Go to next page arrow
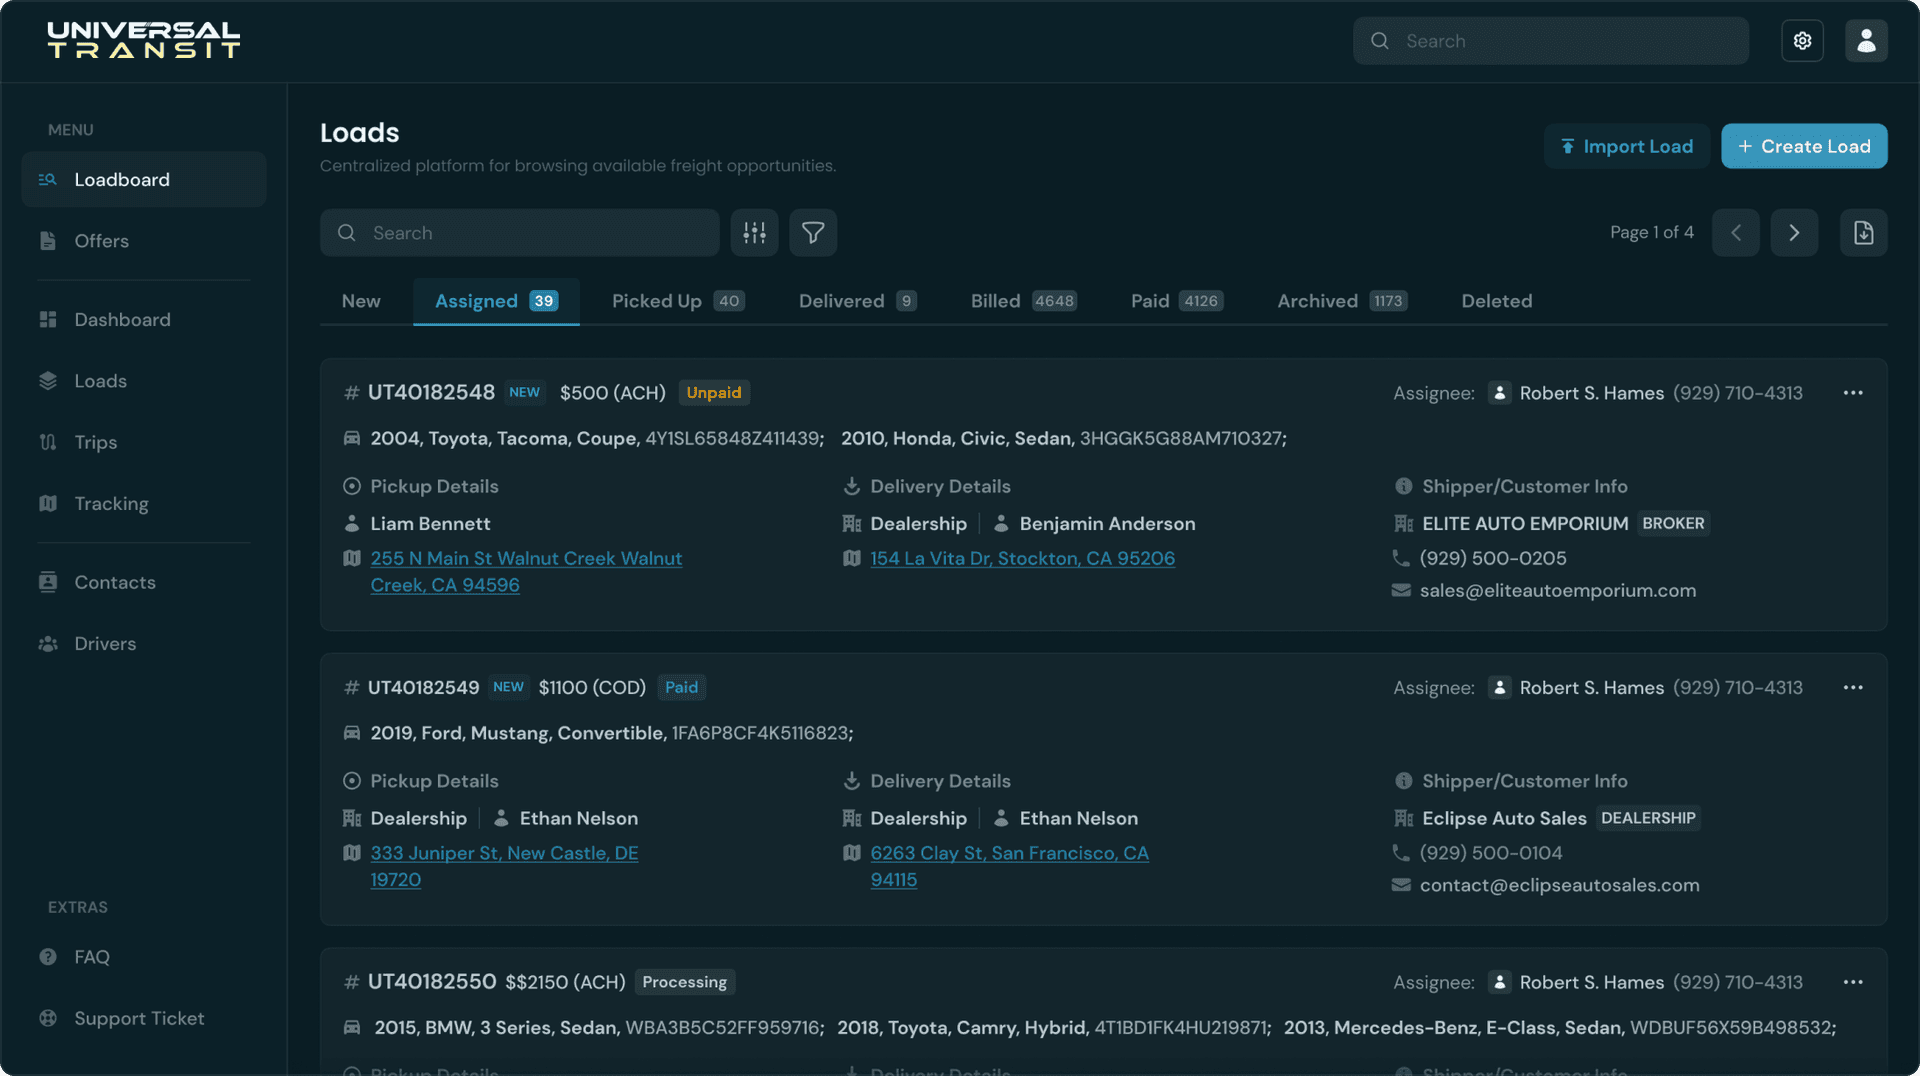1920x1076 pixels. (x=1794, y=233)
